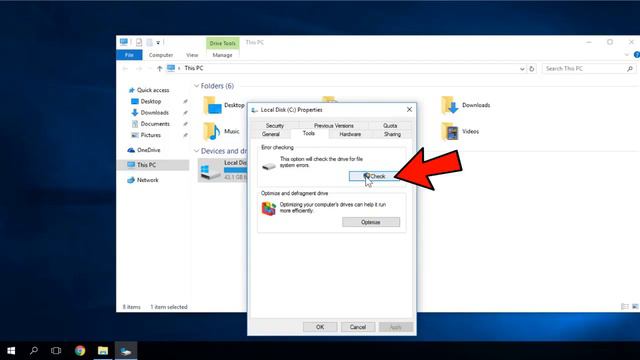Collapse the Folders (6) group
This screenshot has height=360, width=640.
196,86
